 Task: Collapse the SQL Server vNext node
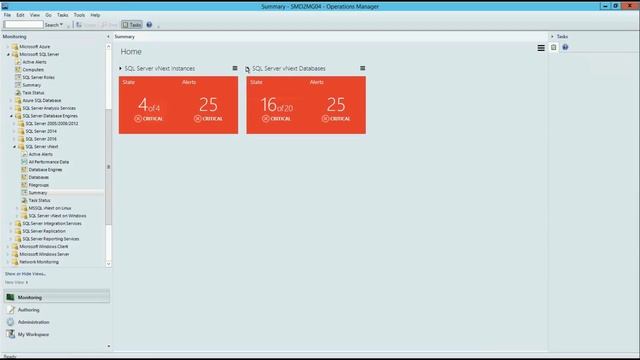14,147
